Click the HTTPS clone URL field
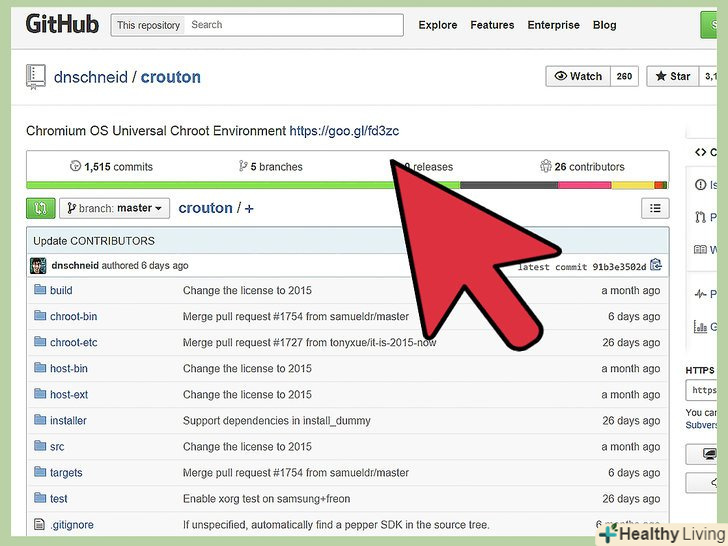This screenshot has width=728, height=546. tap(702, 390)
